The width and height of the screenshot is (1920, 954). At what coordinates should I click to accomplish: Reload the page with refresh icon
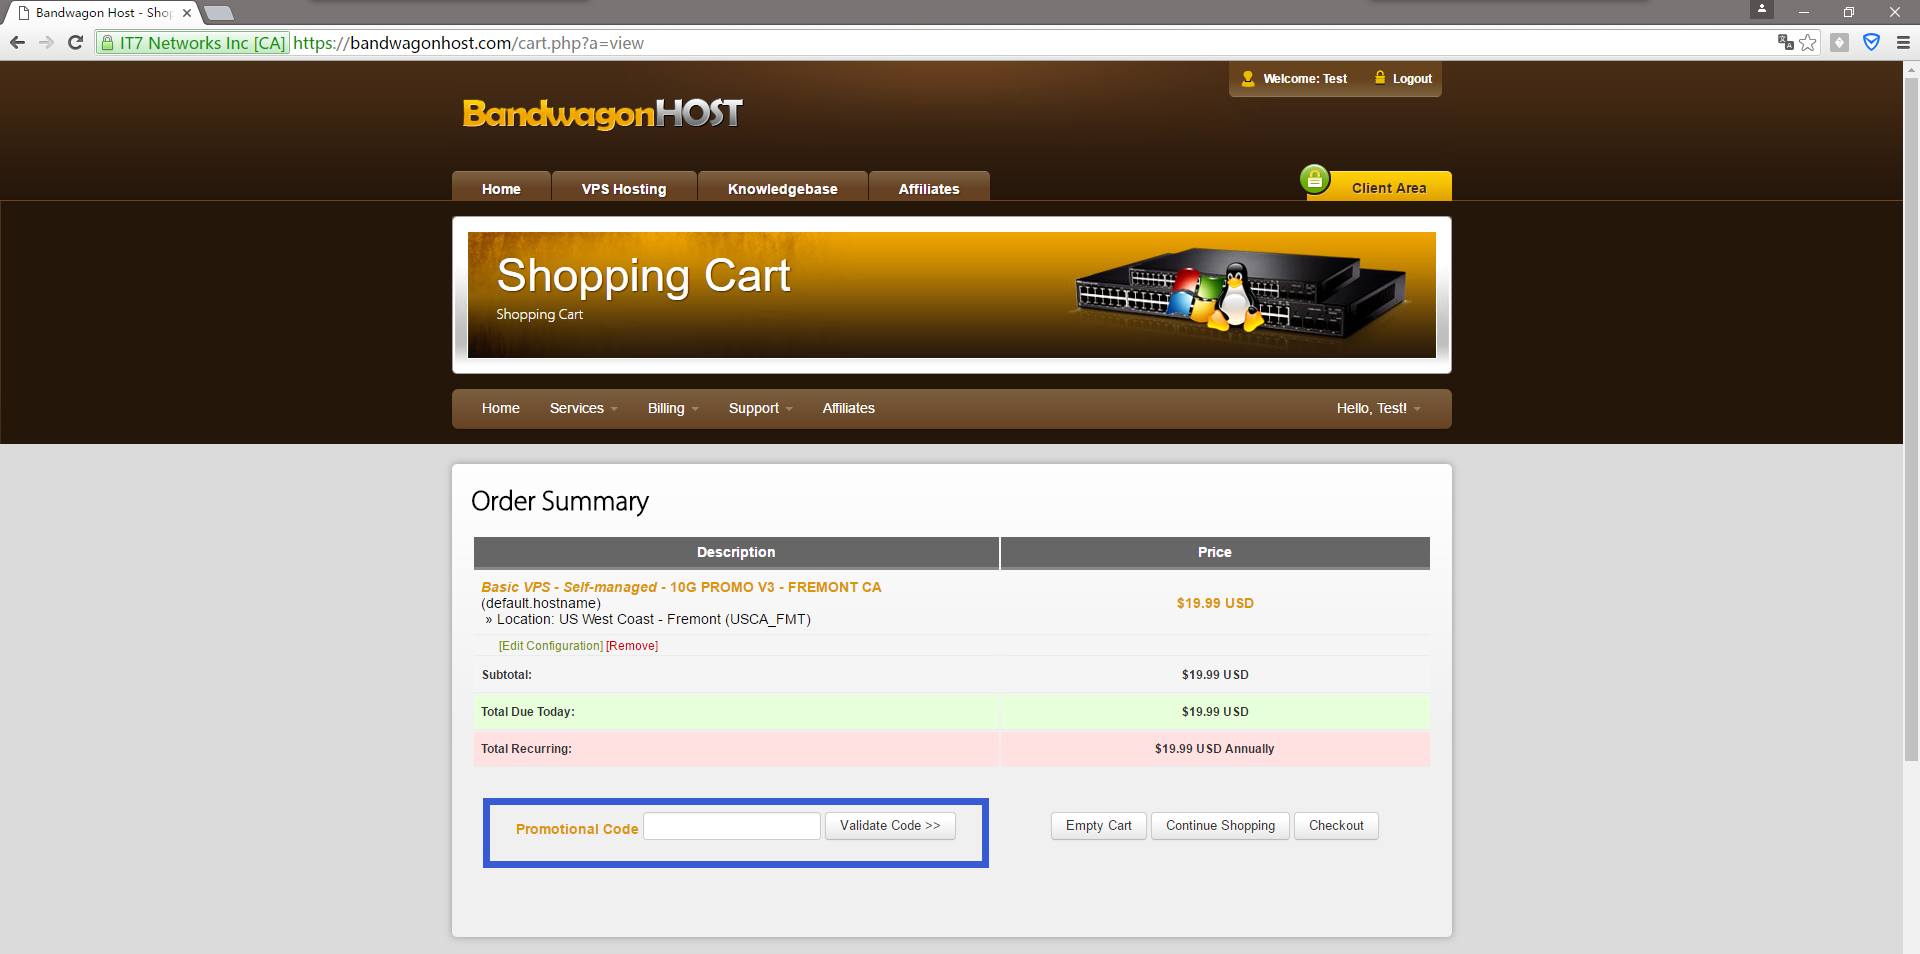pos(75,42)
